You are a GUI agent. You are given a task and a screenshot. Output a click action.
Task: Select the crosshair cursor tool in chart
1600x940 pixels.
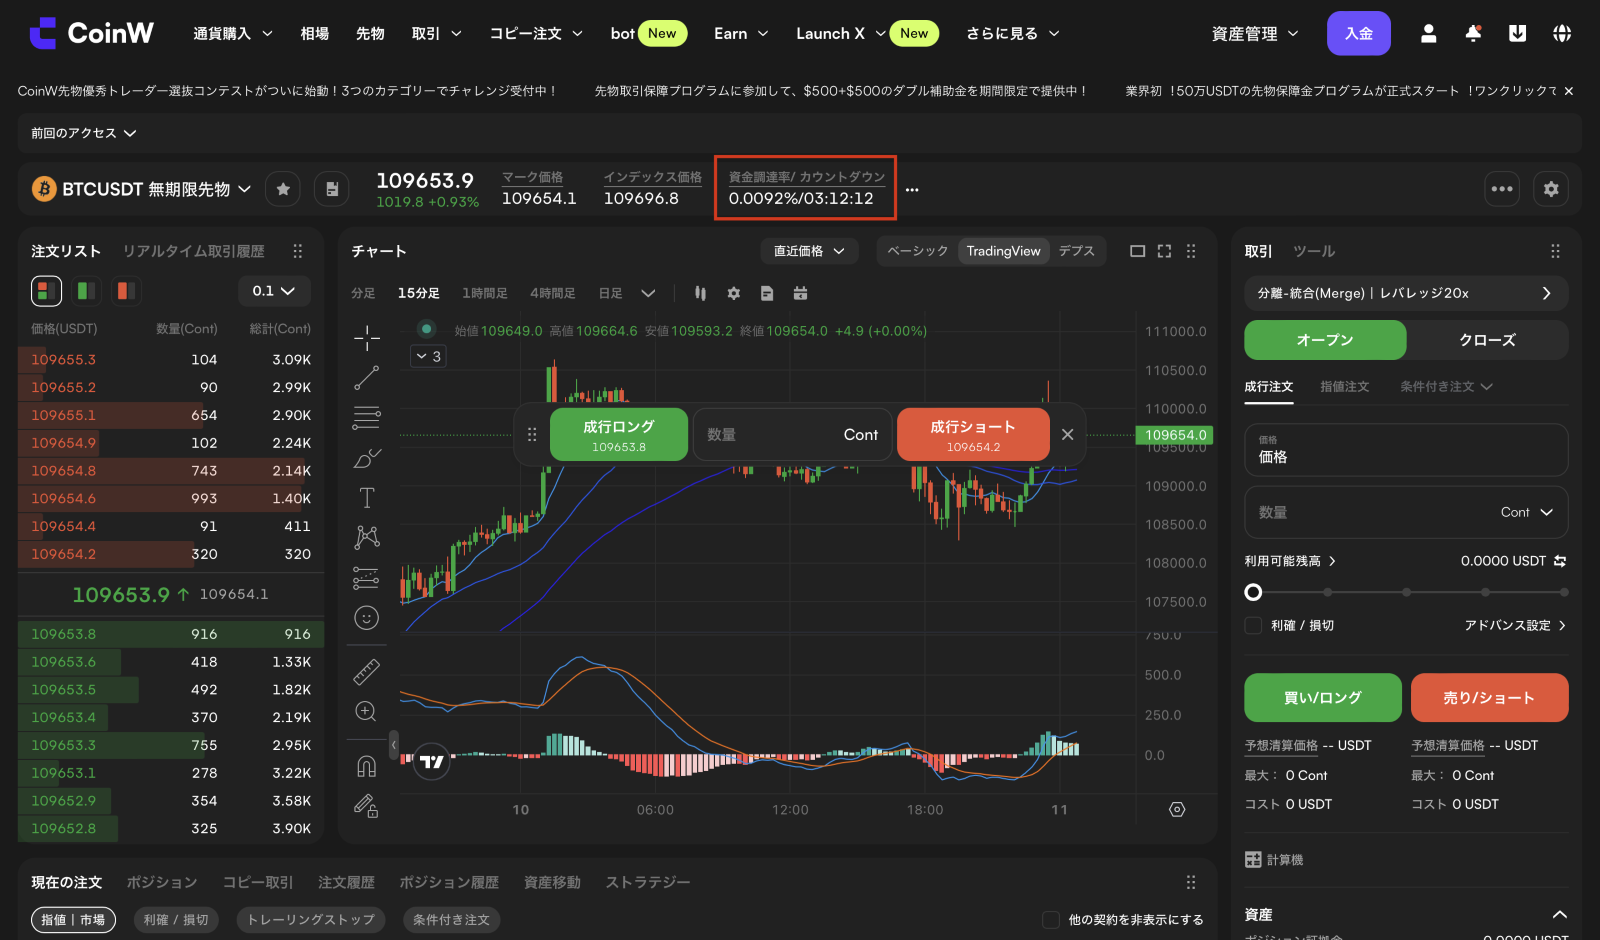(x=366, y=338)
